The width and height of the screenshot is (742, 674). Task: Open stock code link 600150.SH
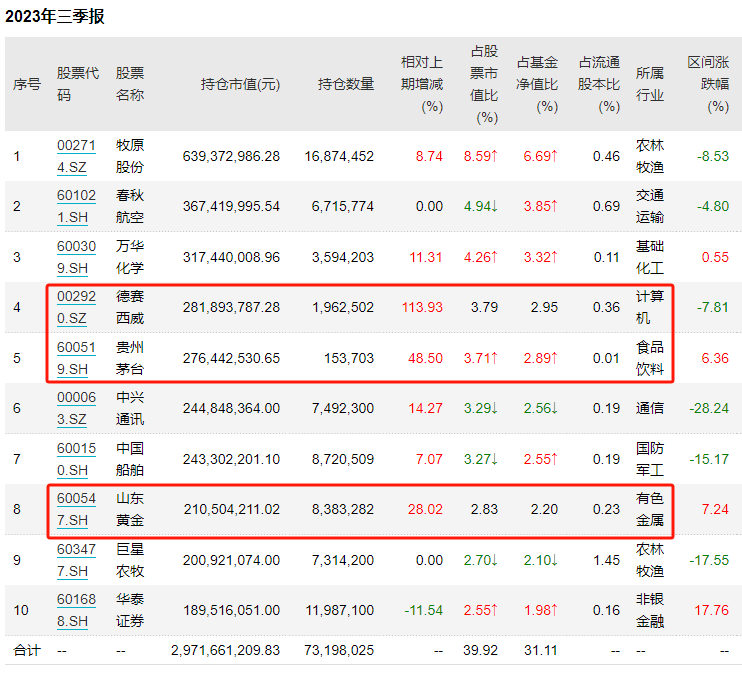coord(76,459)
